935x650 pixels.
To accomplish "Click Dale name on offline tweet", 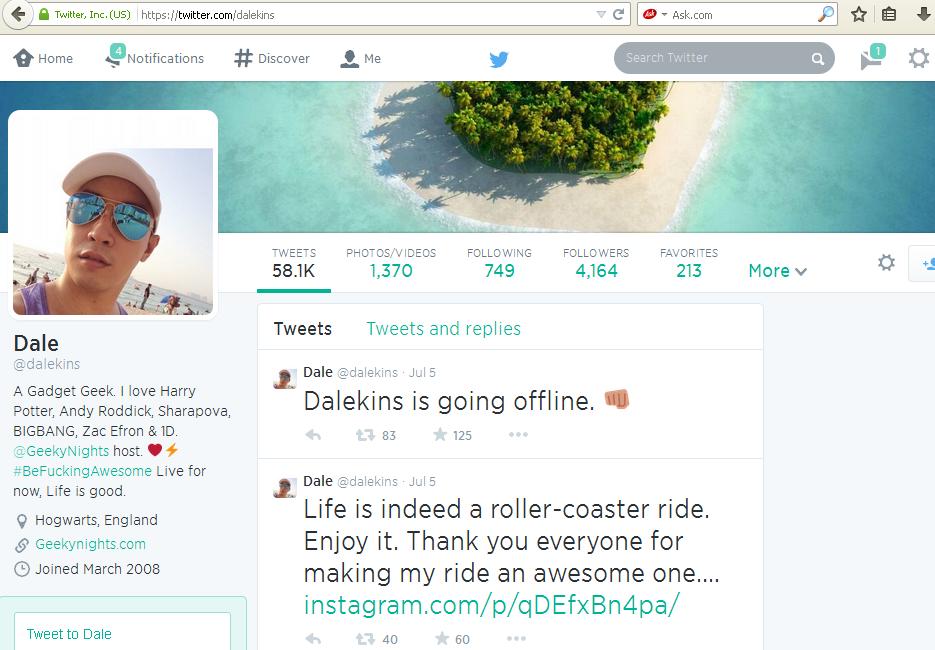I will pos(318,372).
